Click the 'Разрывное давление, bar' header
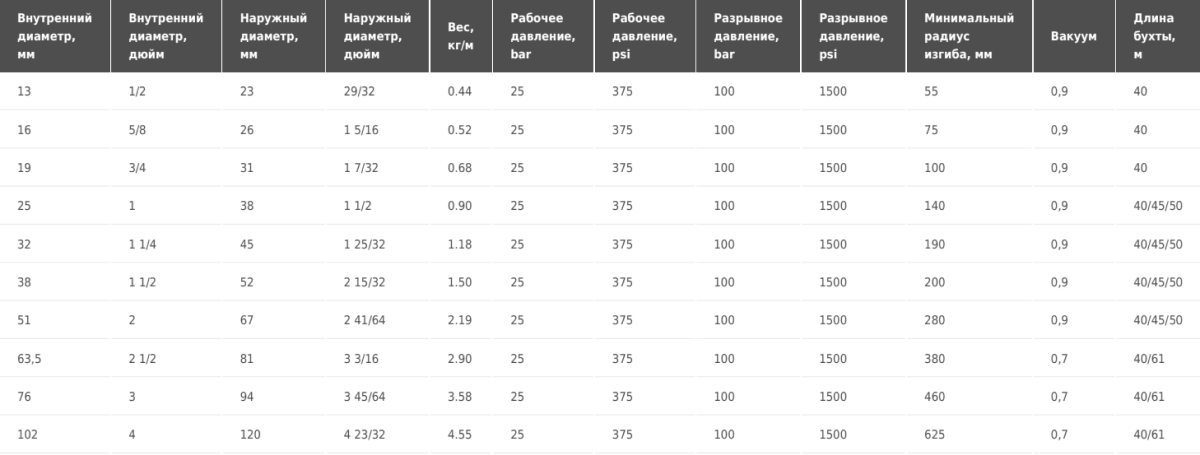The height and width of the screenshot is (455, 1200). 748,36
